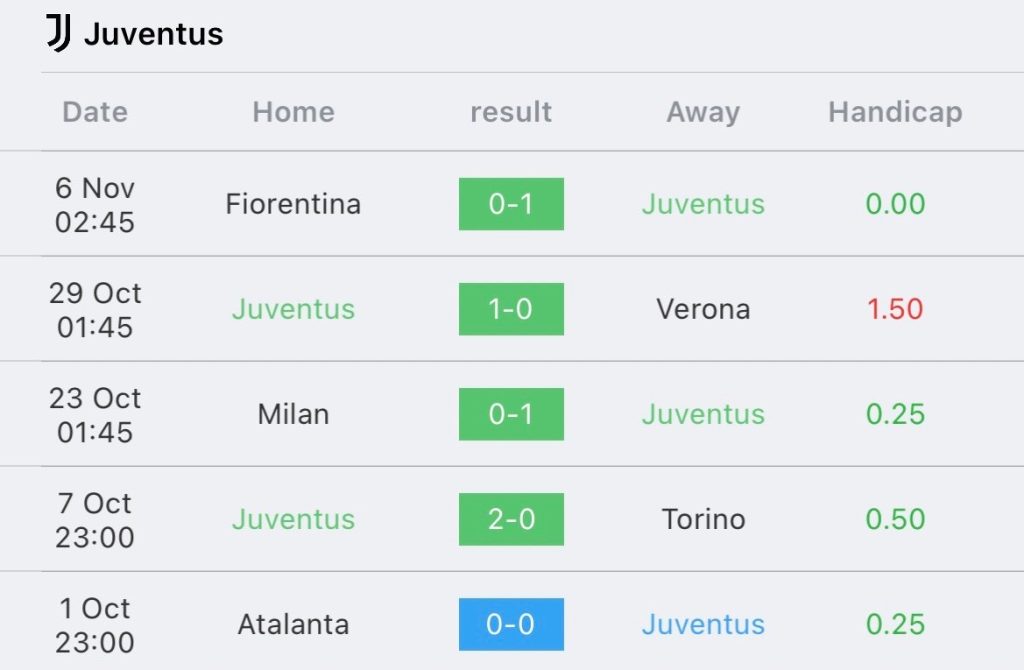The width and height of the screenshot is (1024, 670).
Task: Click the 0-1 result badge for Fiorentina match
Action: pyautogui.click(x=511, y=204)
